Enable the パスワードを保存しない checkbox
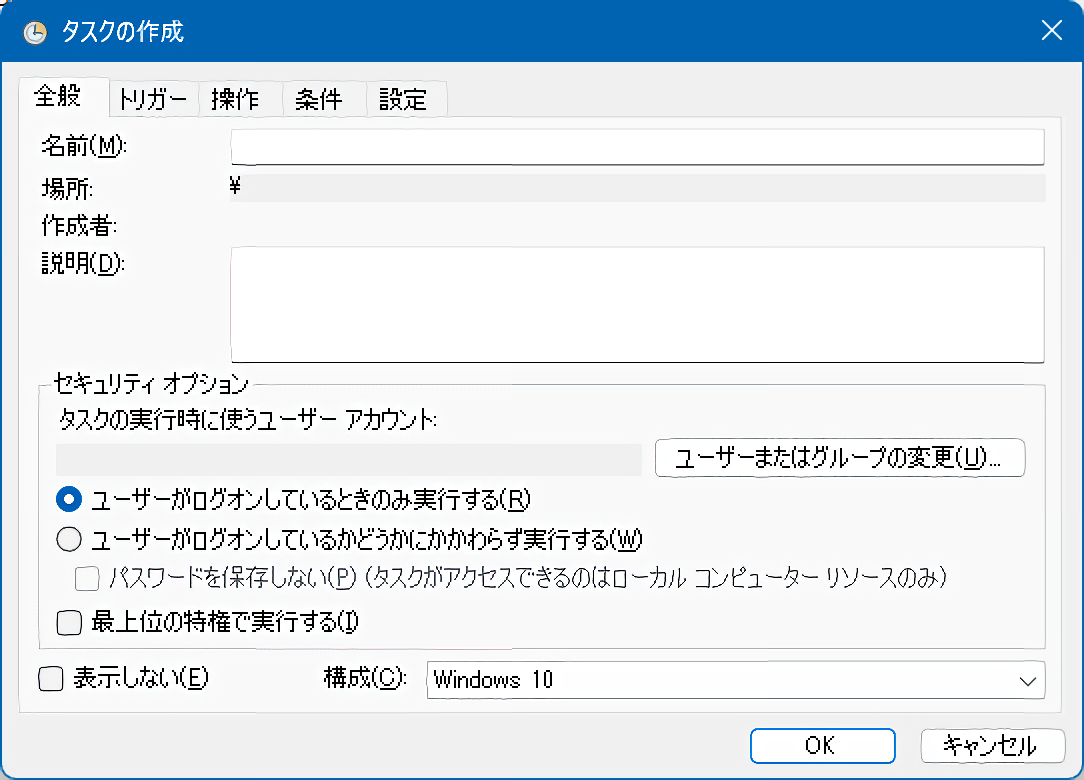The width and height of the screenshot is (1084, 780). click(87, 579)
